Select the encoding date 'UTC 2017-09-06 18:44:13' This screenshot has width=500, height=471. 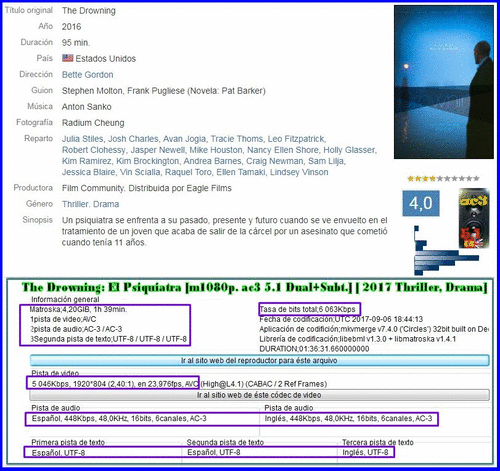pyautogui.click(x=379, y=319)
